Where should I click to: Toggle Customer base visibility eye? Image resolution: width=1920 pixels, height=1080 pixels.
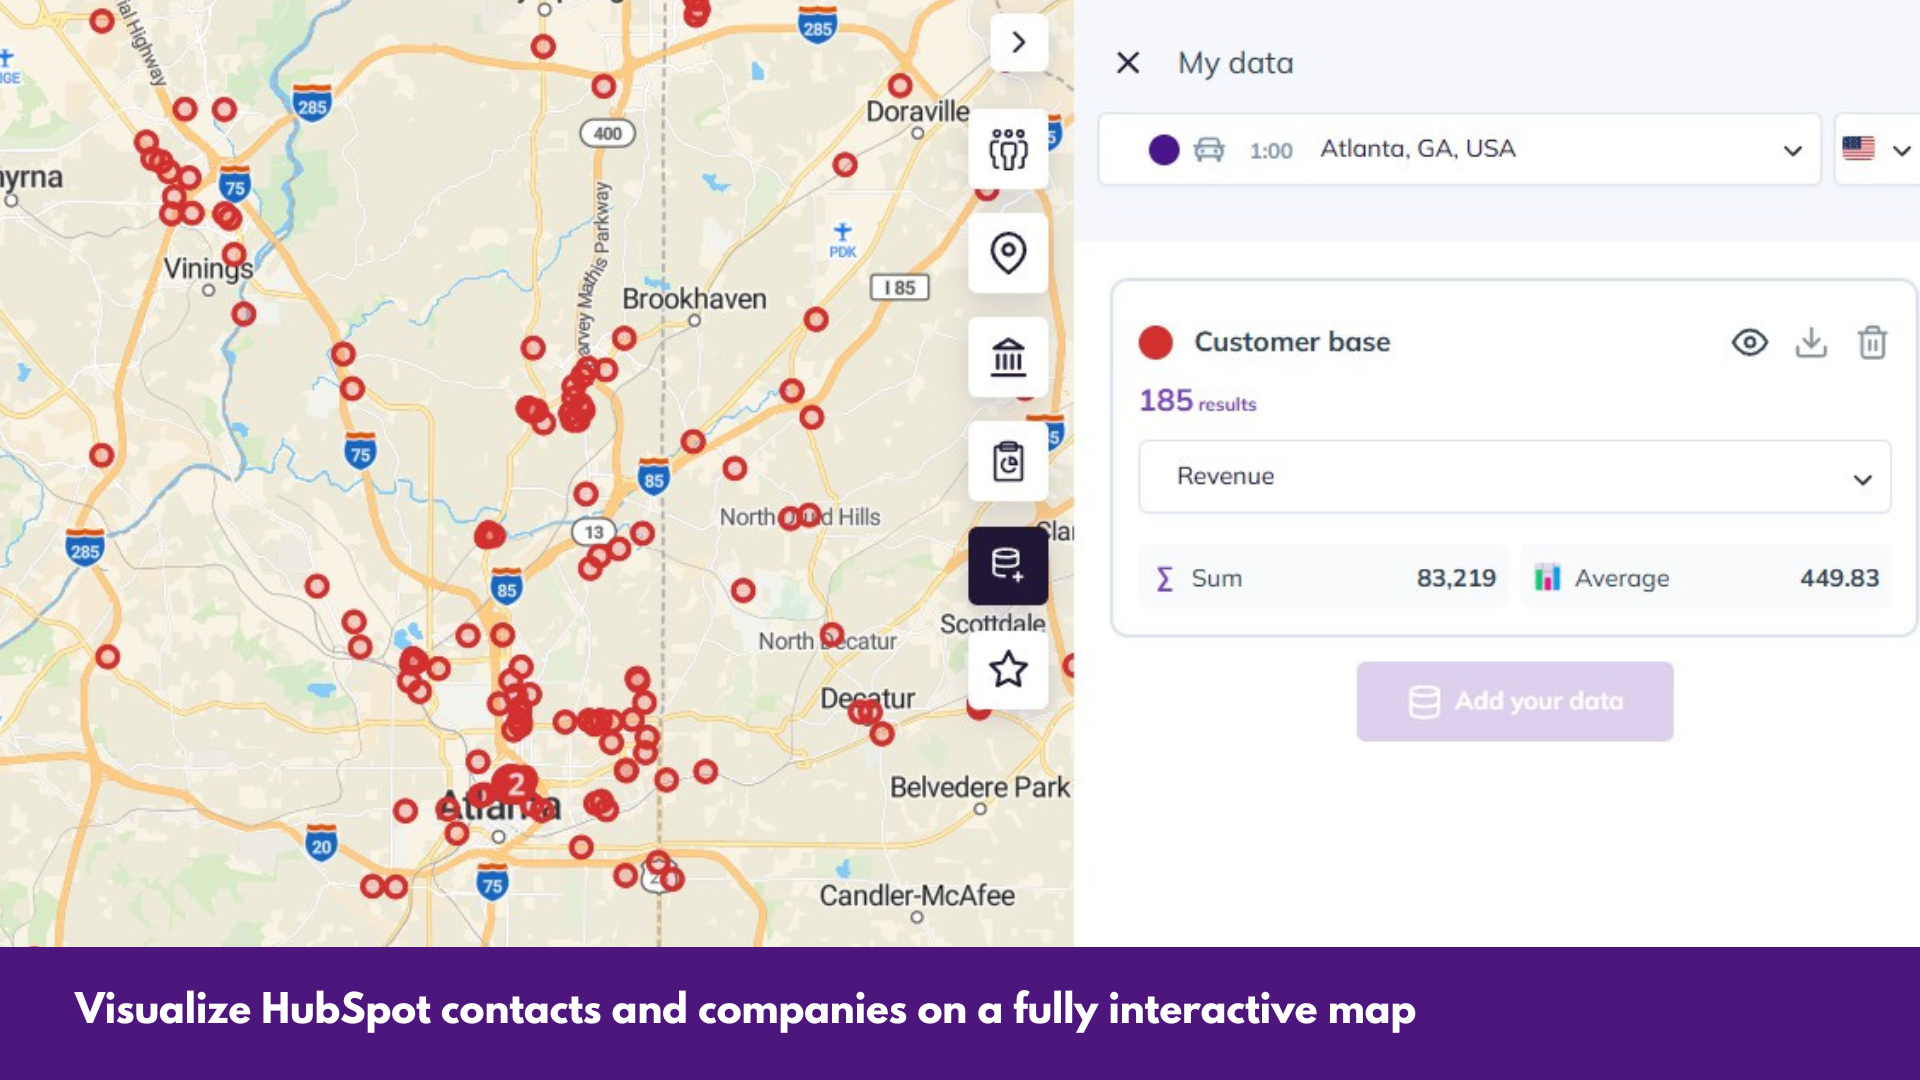pos(1749,343)
